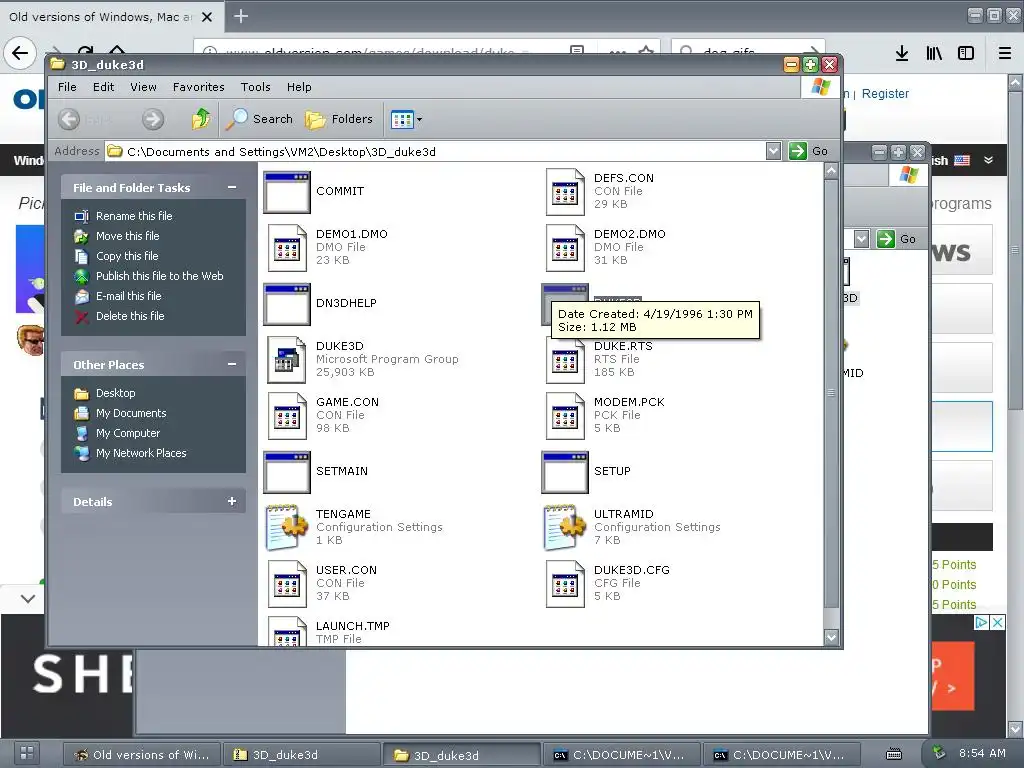
Task: Collapse the Other Places panel
Action: pyautogui.click(x=231, y=364)
